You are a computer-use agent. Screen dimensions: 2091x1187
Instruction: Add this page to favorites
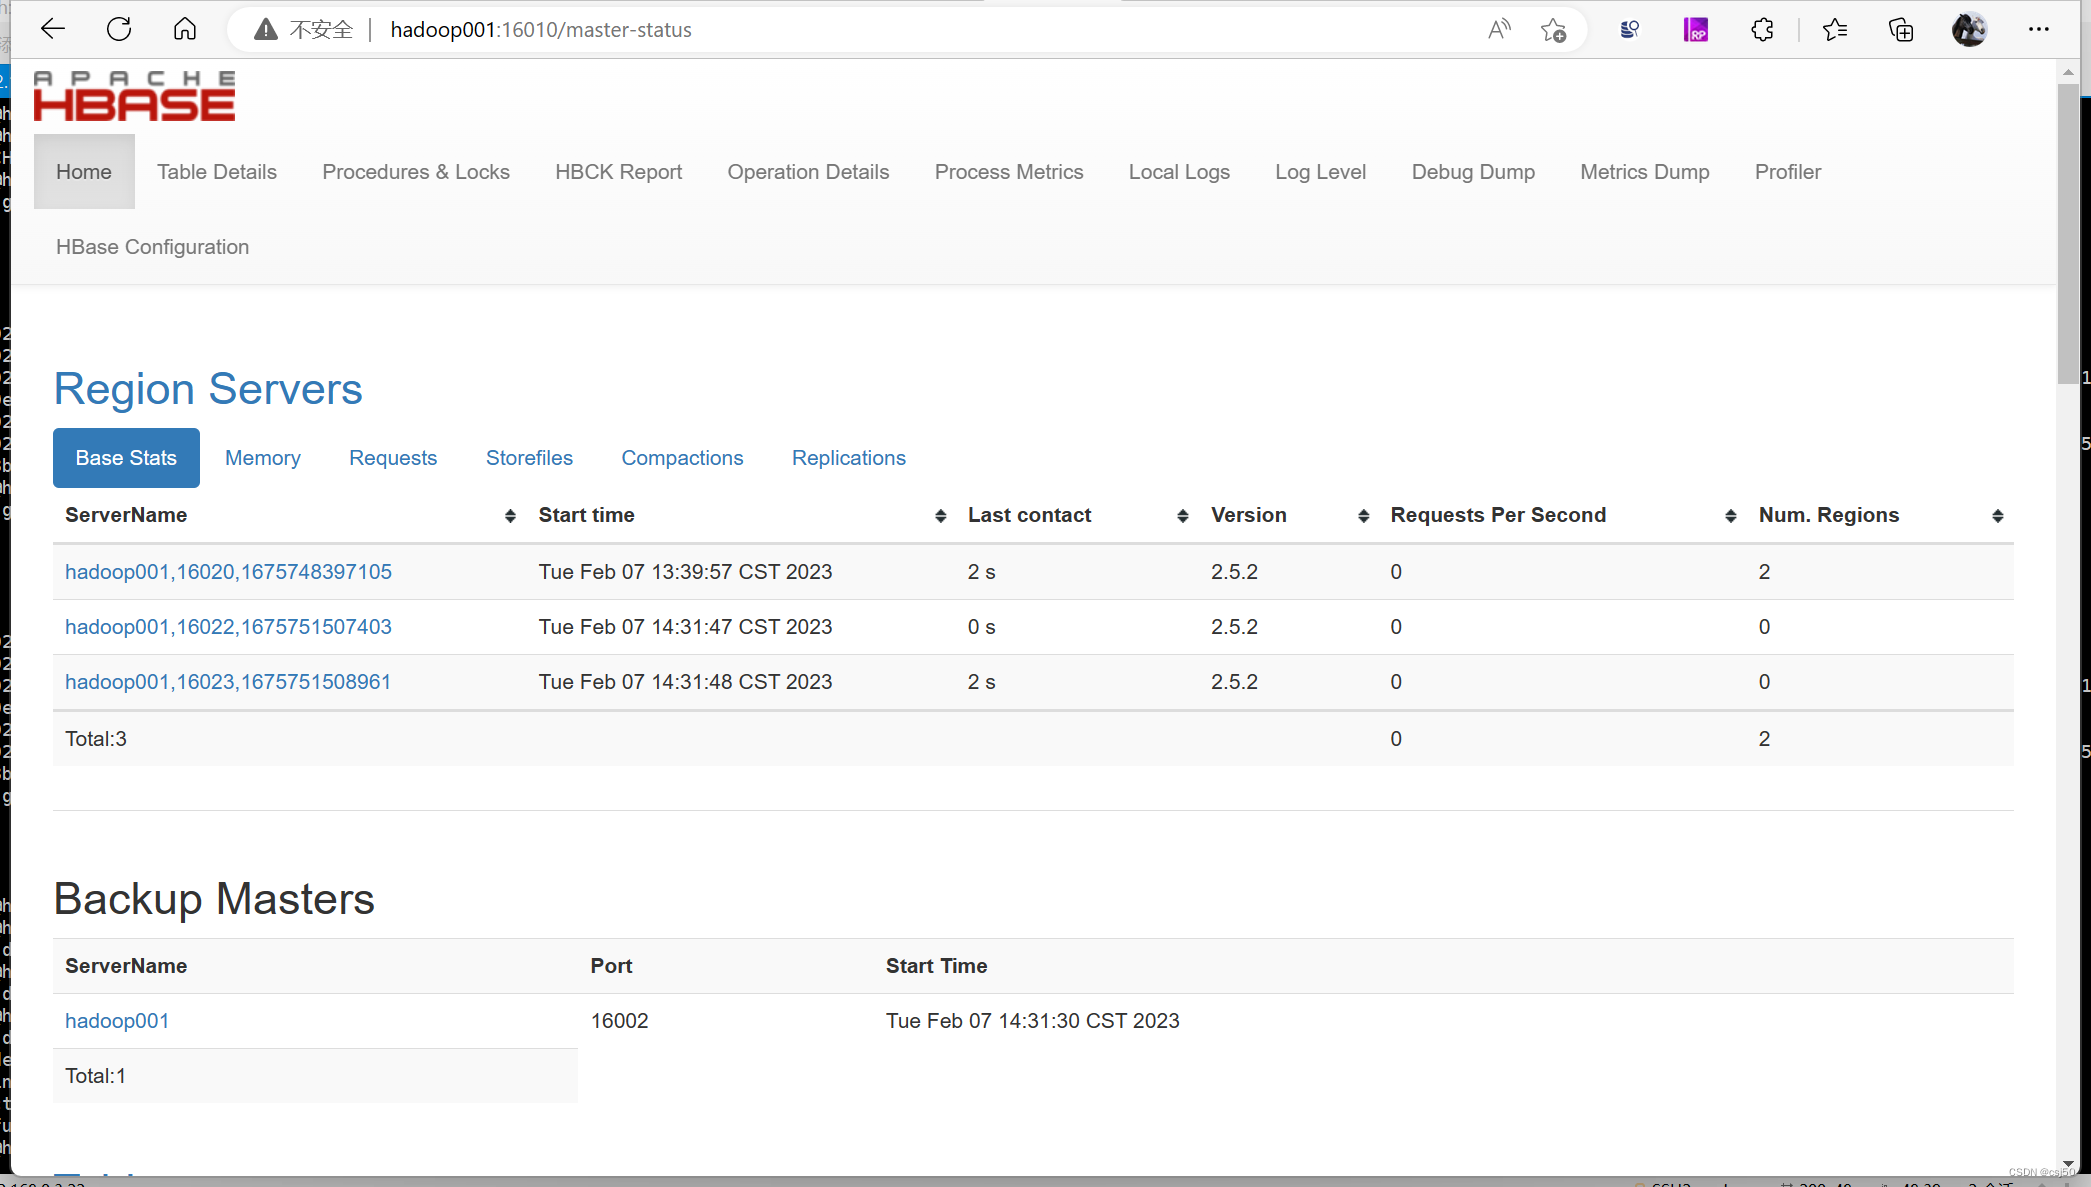point(1554,30)
